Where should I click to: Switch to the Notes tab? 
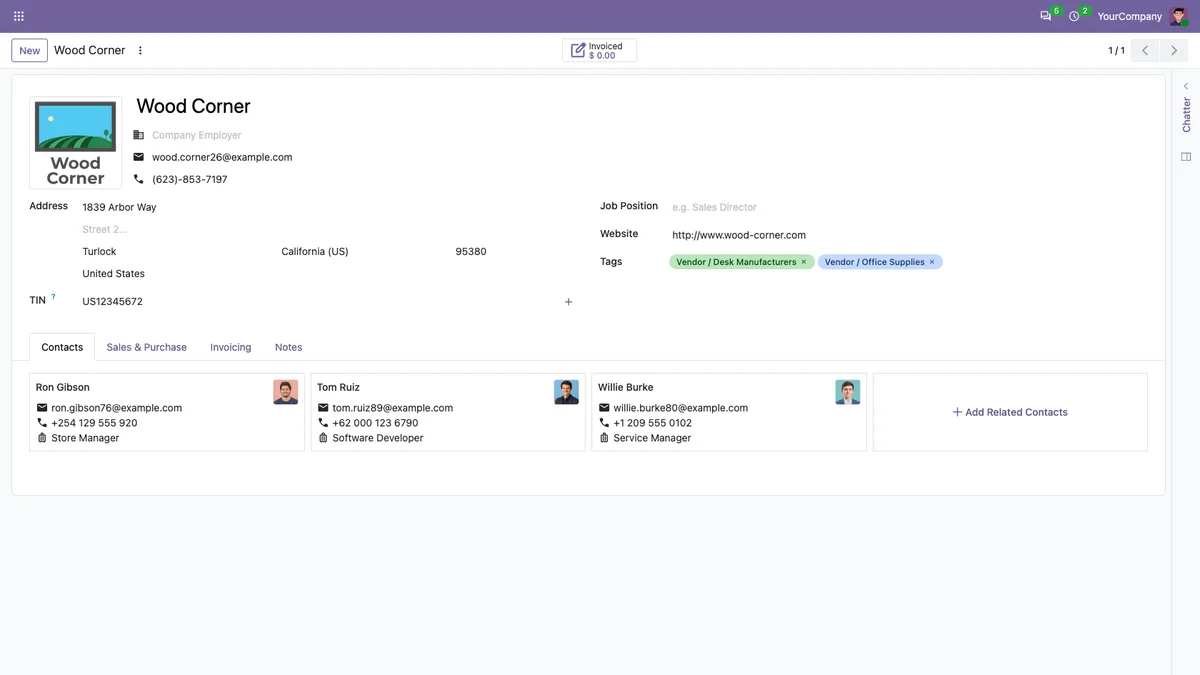(x=289, y=347)
